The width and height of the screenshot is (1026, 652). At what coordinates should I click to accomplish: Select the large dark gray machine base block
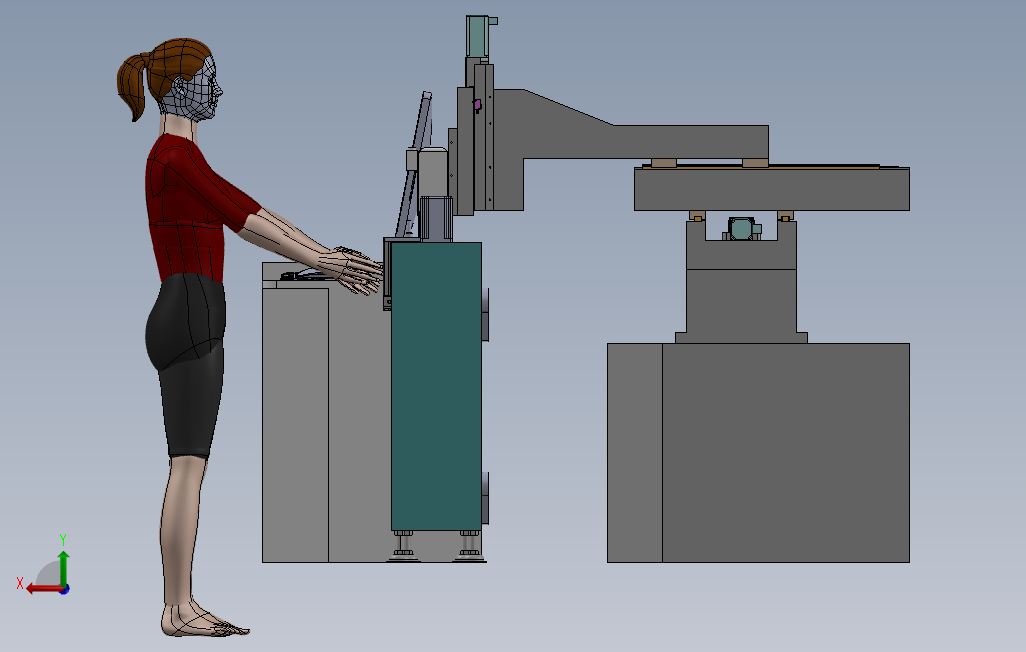[785, 452]
